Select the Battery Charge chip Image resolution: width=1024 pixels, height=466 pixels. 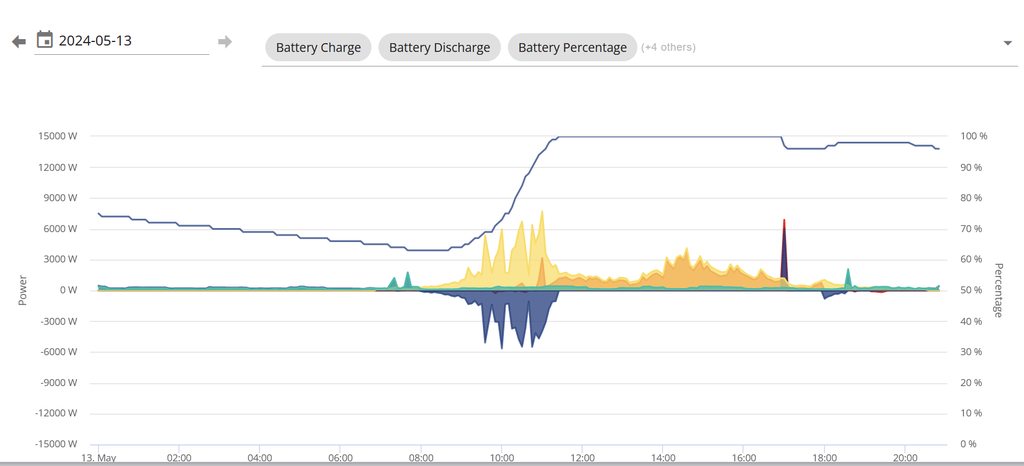(x=318, y=47)
